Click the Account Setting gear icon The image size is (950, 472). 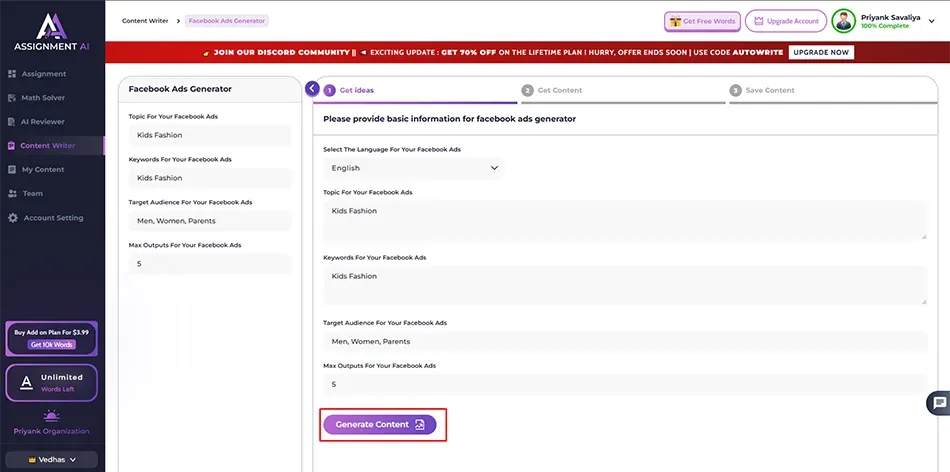pos(12,218)
